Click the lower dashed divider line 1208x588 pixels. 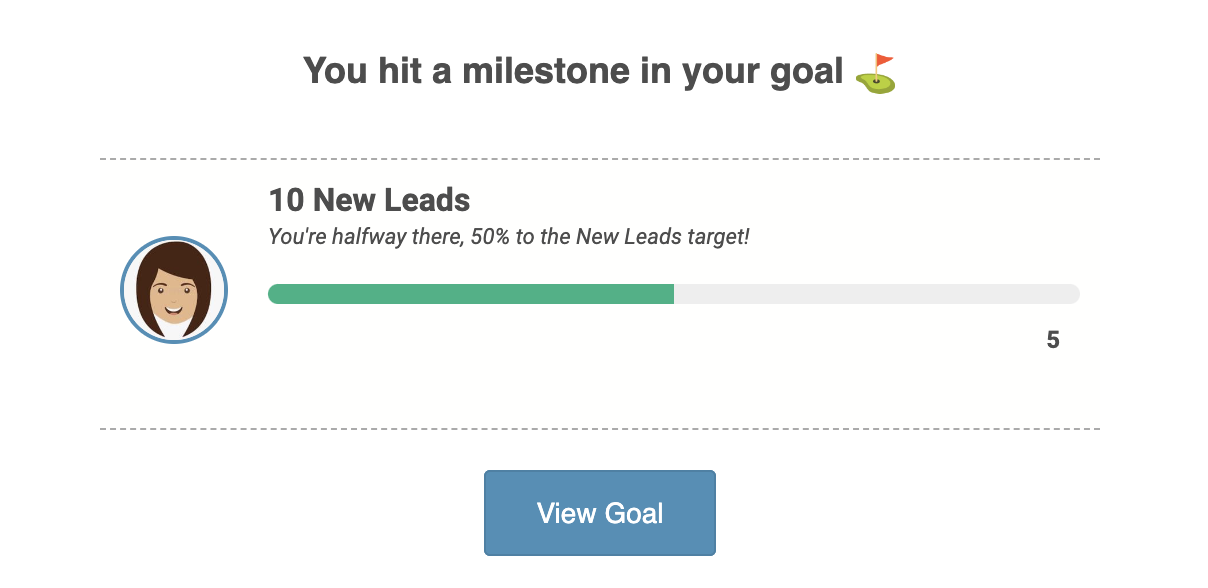point(600,429)
